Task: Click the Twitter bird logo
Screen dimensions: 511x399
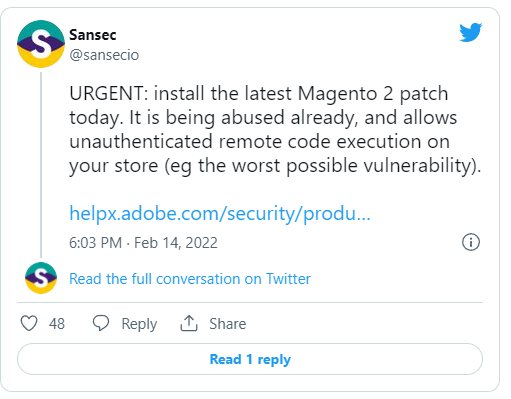Action: point(470,32)
